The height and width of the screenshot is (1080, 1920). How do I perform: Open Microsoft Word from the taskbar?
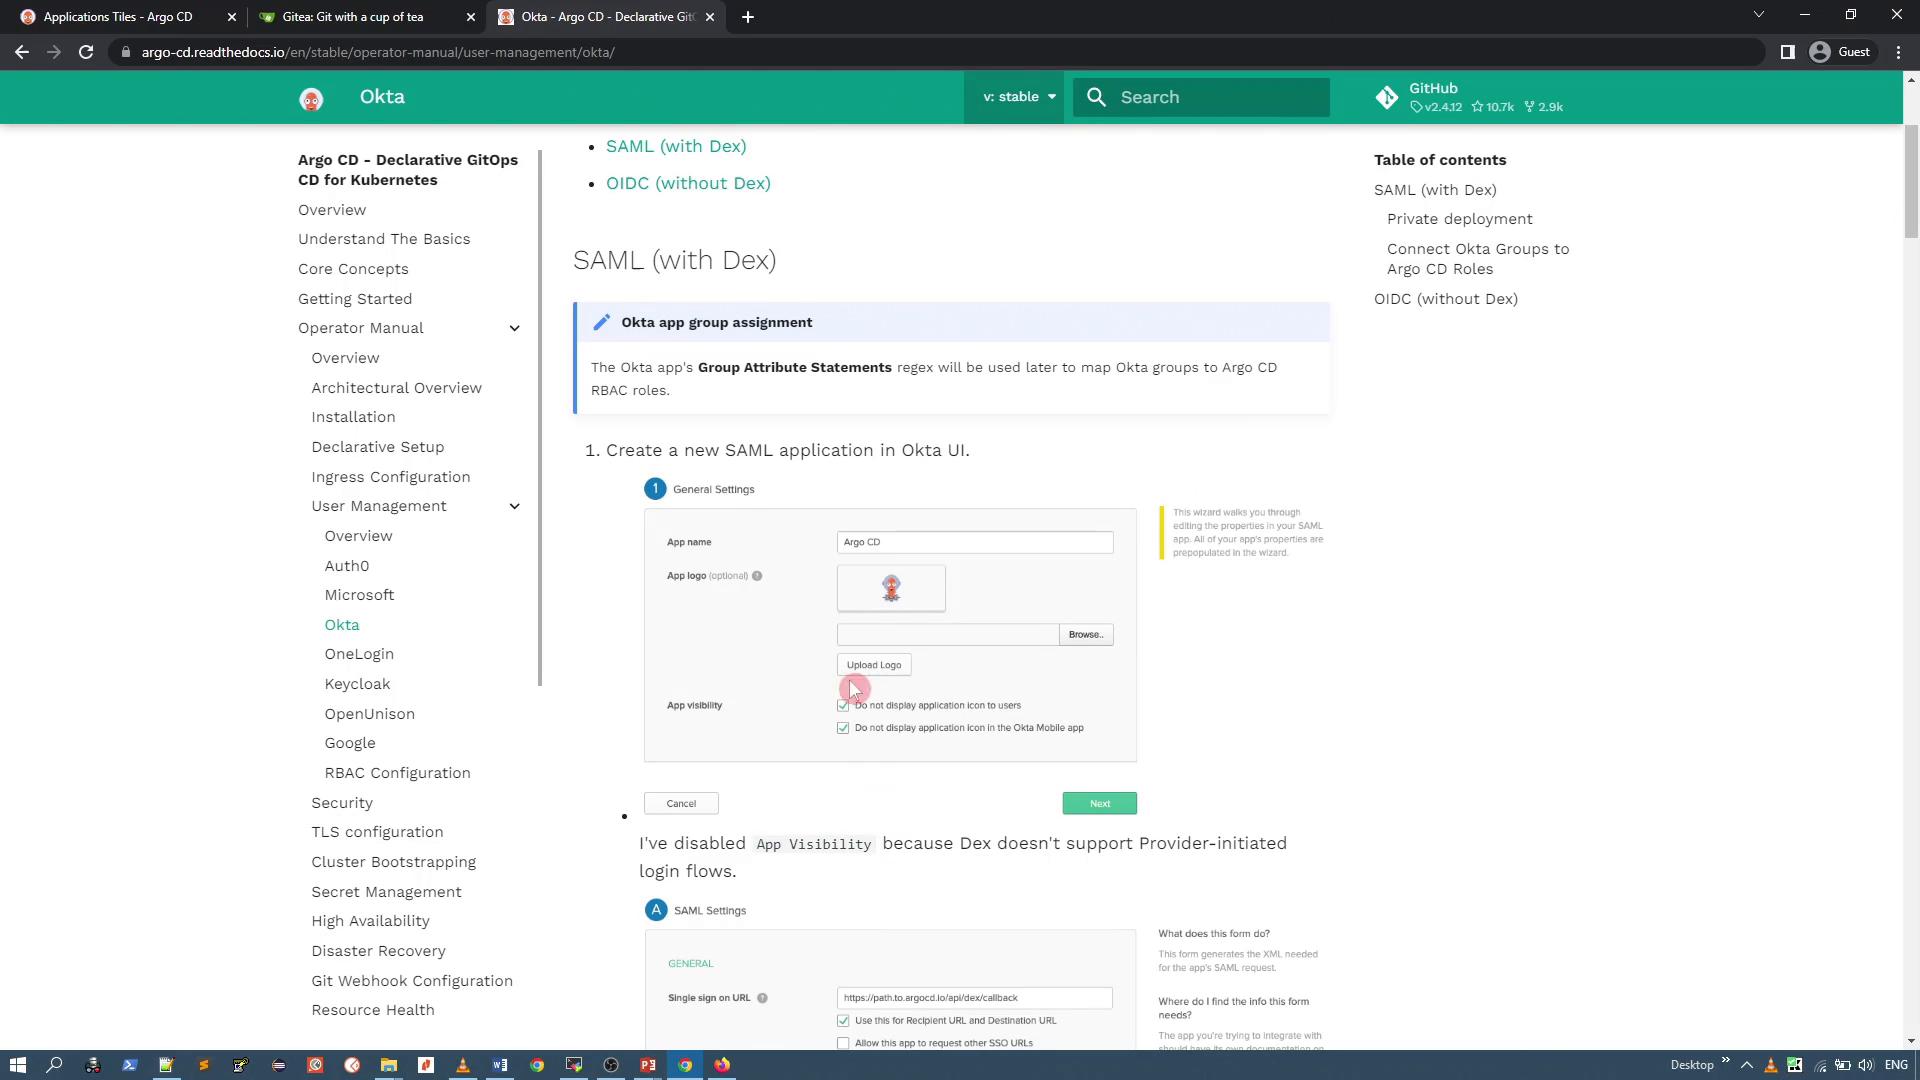point(500,1065)
